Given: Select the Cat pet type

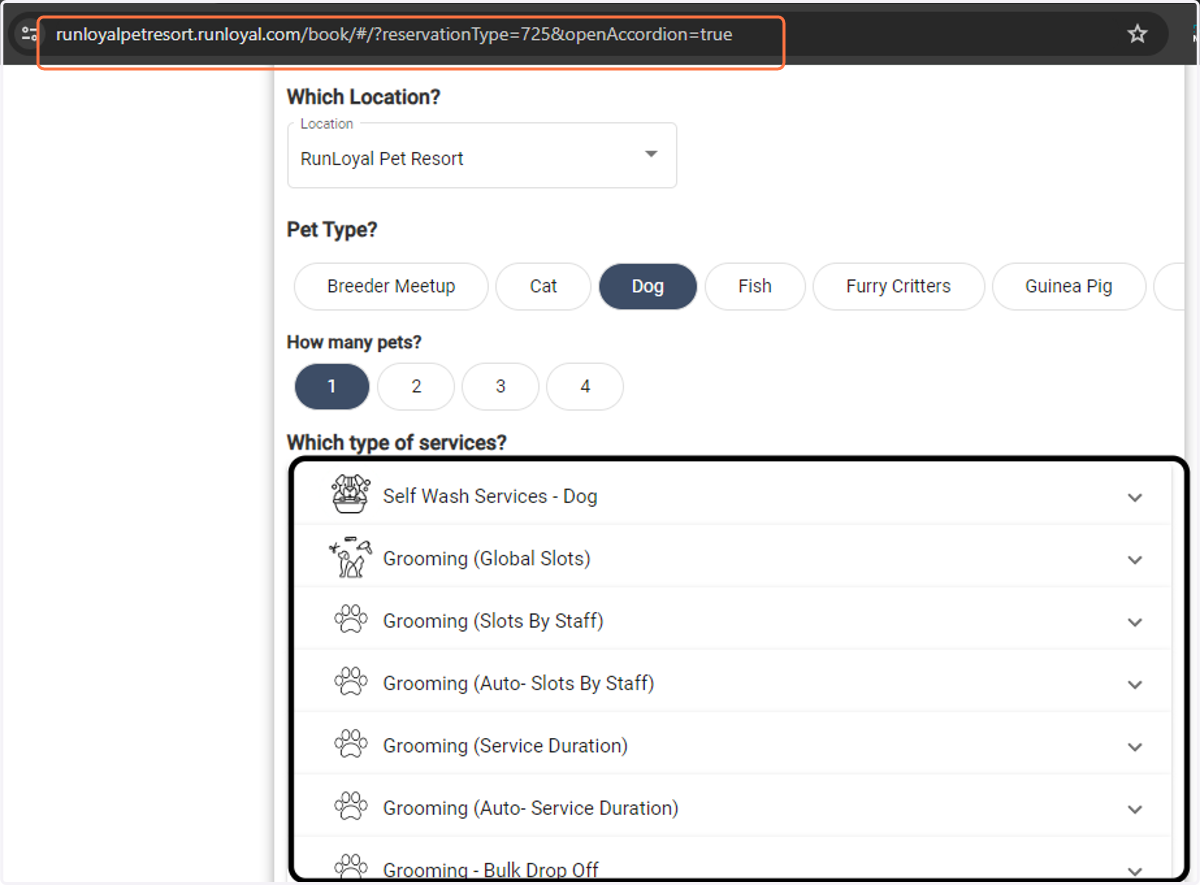Looking at the screenshot, I should pos(543,286).
